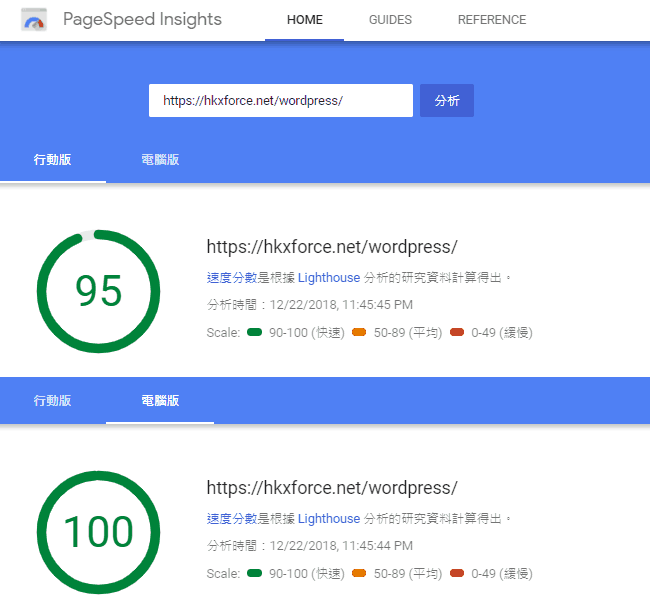This screenshot has width=650, height=615.
Task: Open 速度分數 link in desktop result
Action: tap(232, 518)
